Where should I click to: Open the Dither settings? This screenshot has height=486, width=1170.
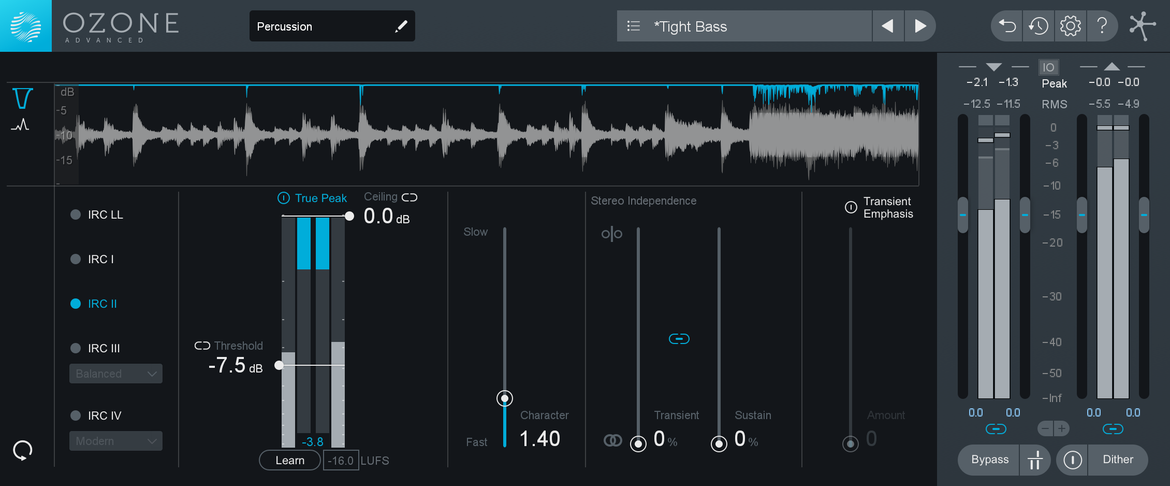1118,460
